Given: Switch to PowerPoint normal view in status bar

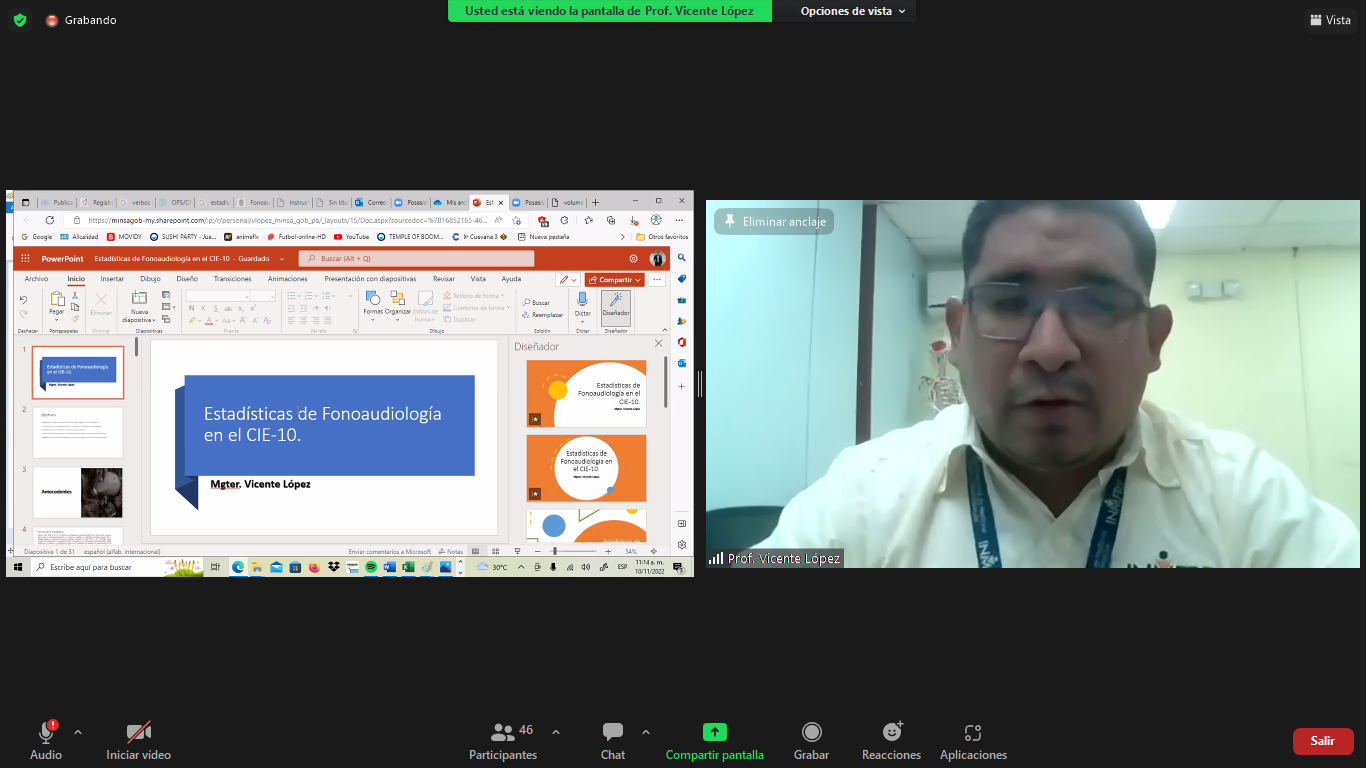Looking at the screenshot, I should (476, 551).
